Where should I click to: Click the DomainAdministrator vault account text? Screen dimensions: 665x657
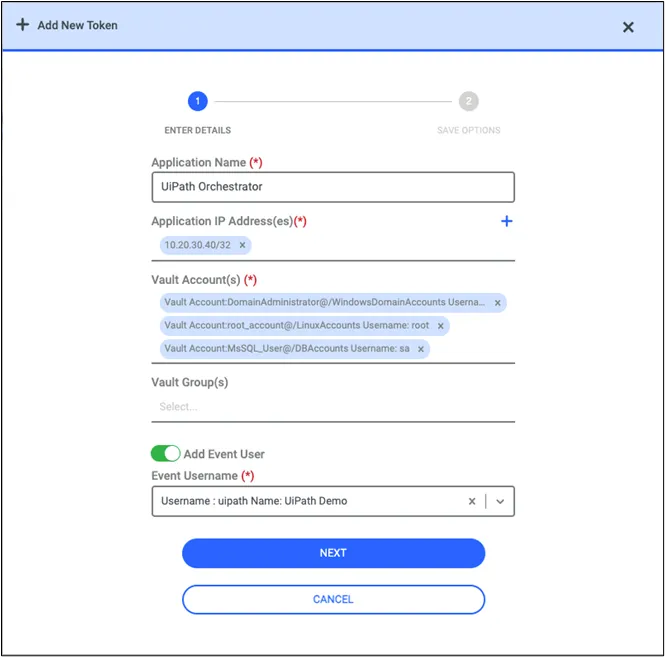tap(324, 302)
